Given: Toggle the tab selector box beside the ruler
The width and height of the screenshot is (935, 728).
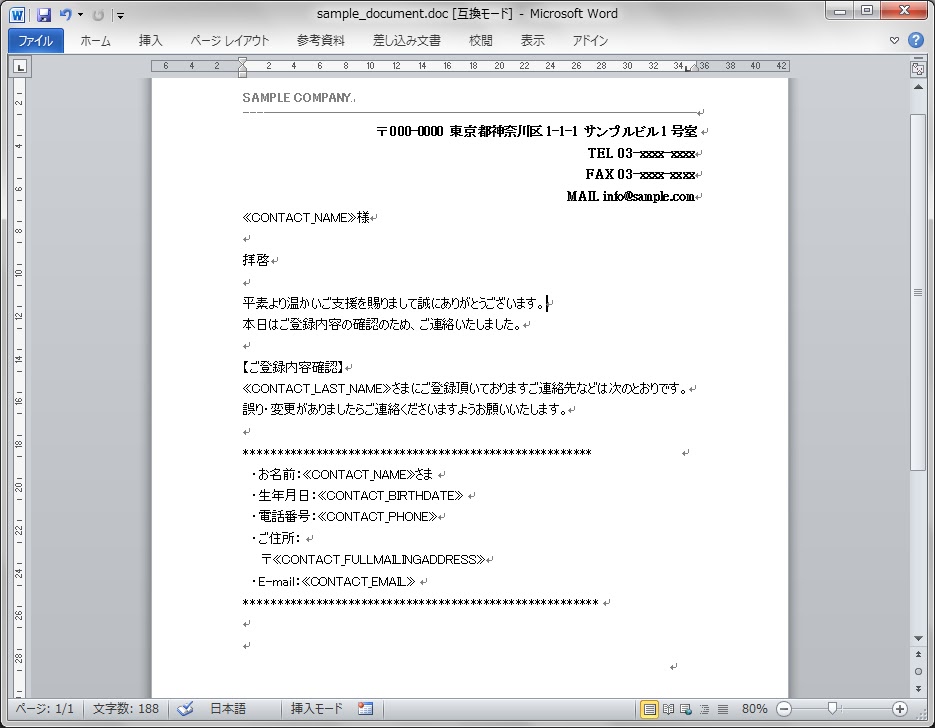Looking at the screenshot, I should pos(21,66).
